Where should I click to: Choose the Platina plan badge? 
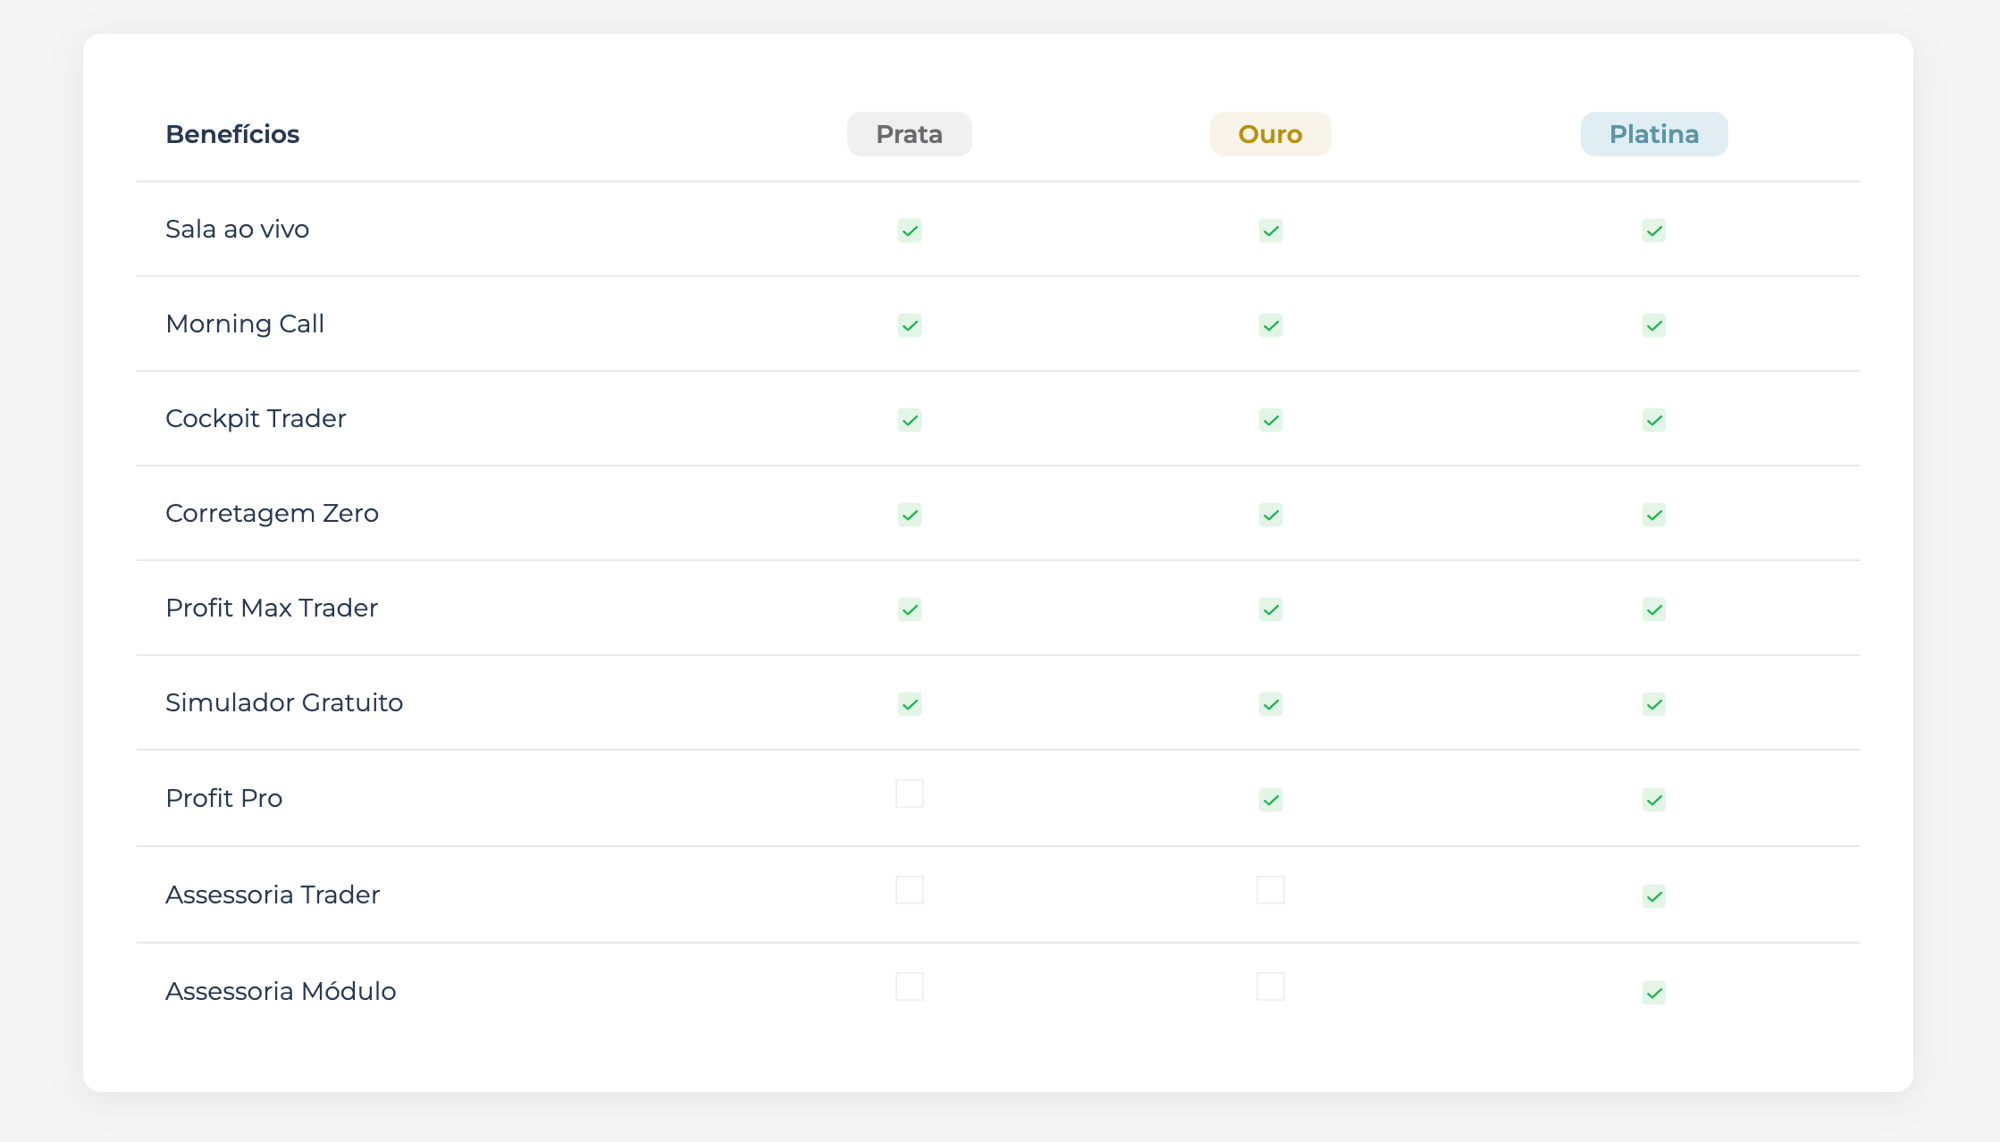1653,134
